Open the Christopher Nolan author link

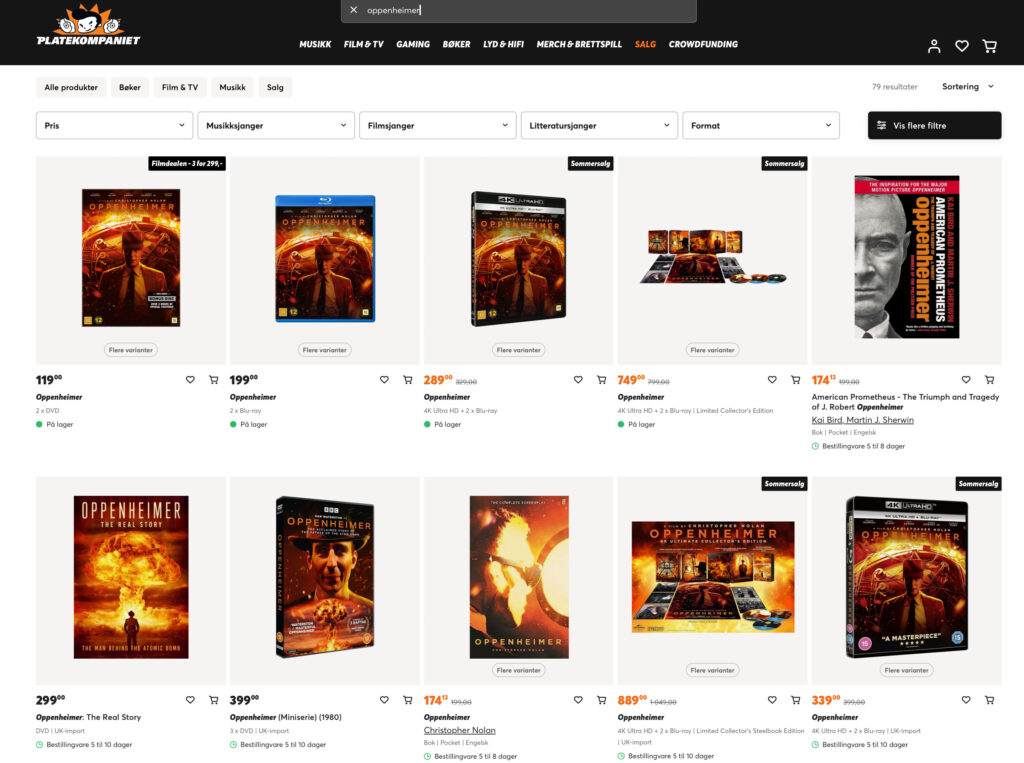click(x=459, y=730)
